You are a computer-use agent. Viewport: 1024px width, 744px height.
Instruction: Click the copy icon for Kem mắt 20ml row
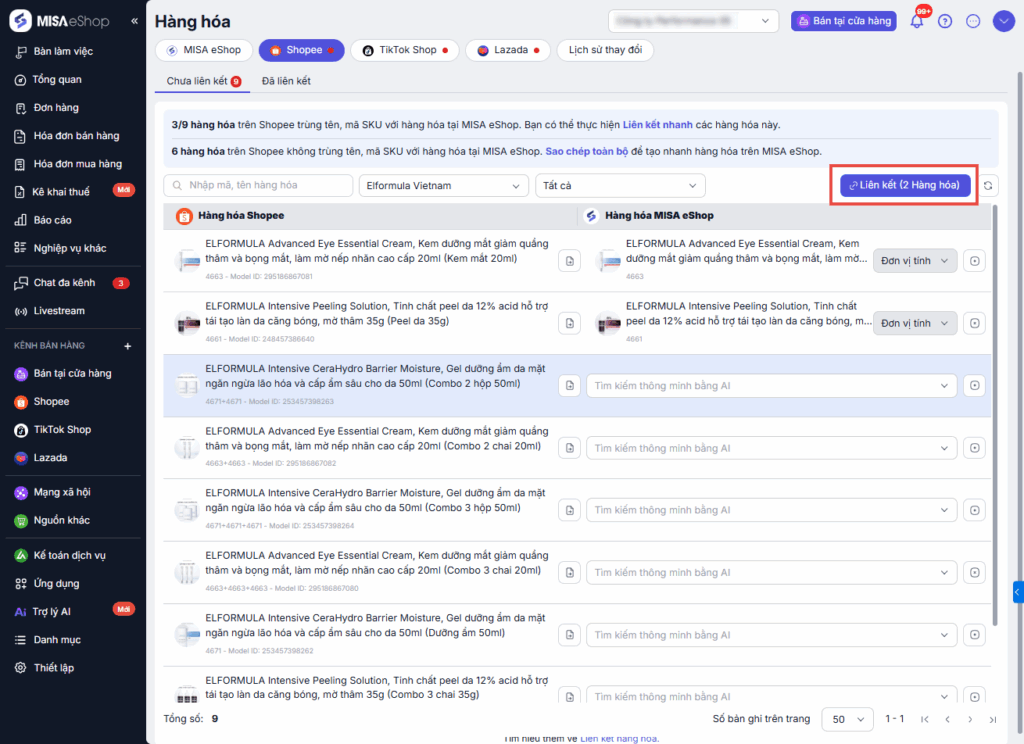[x=569, y=261]
